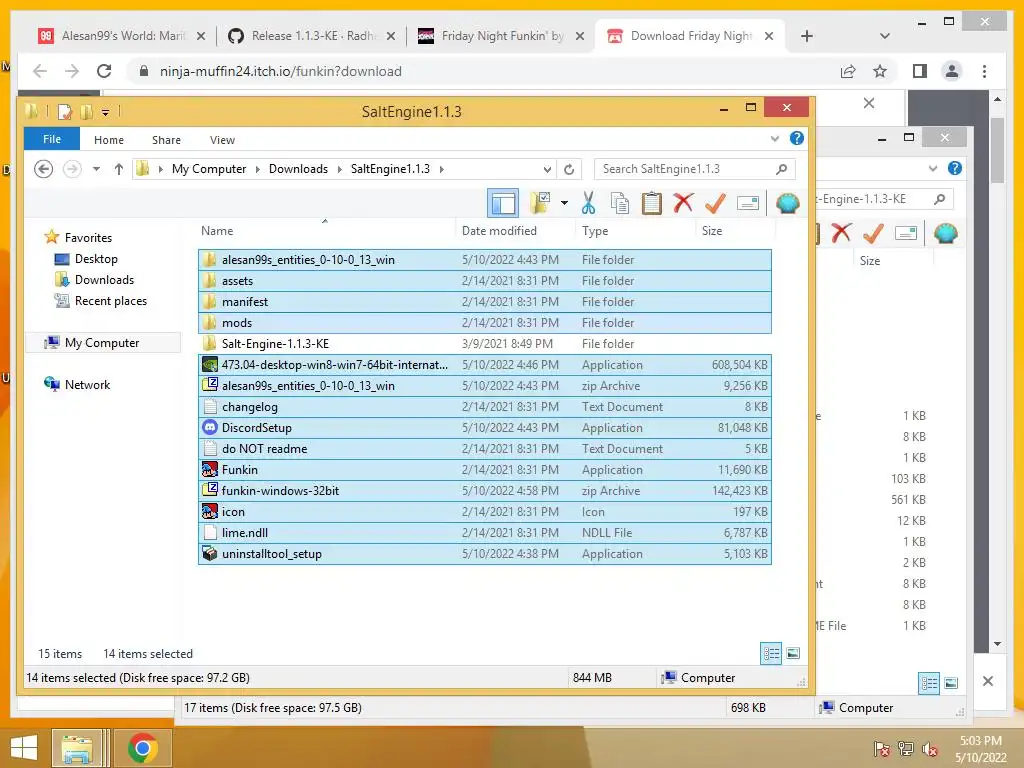The image size is (1024, 768).
Task: Open the recent locations dropdown arrow
Action: [x=96, y=169]
